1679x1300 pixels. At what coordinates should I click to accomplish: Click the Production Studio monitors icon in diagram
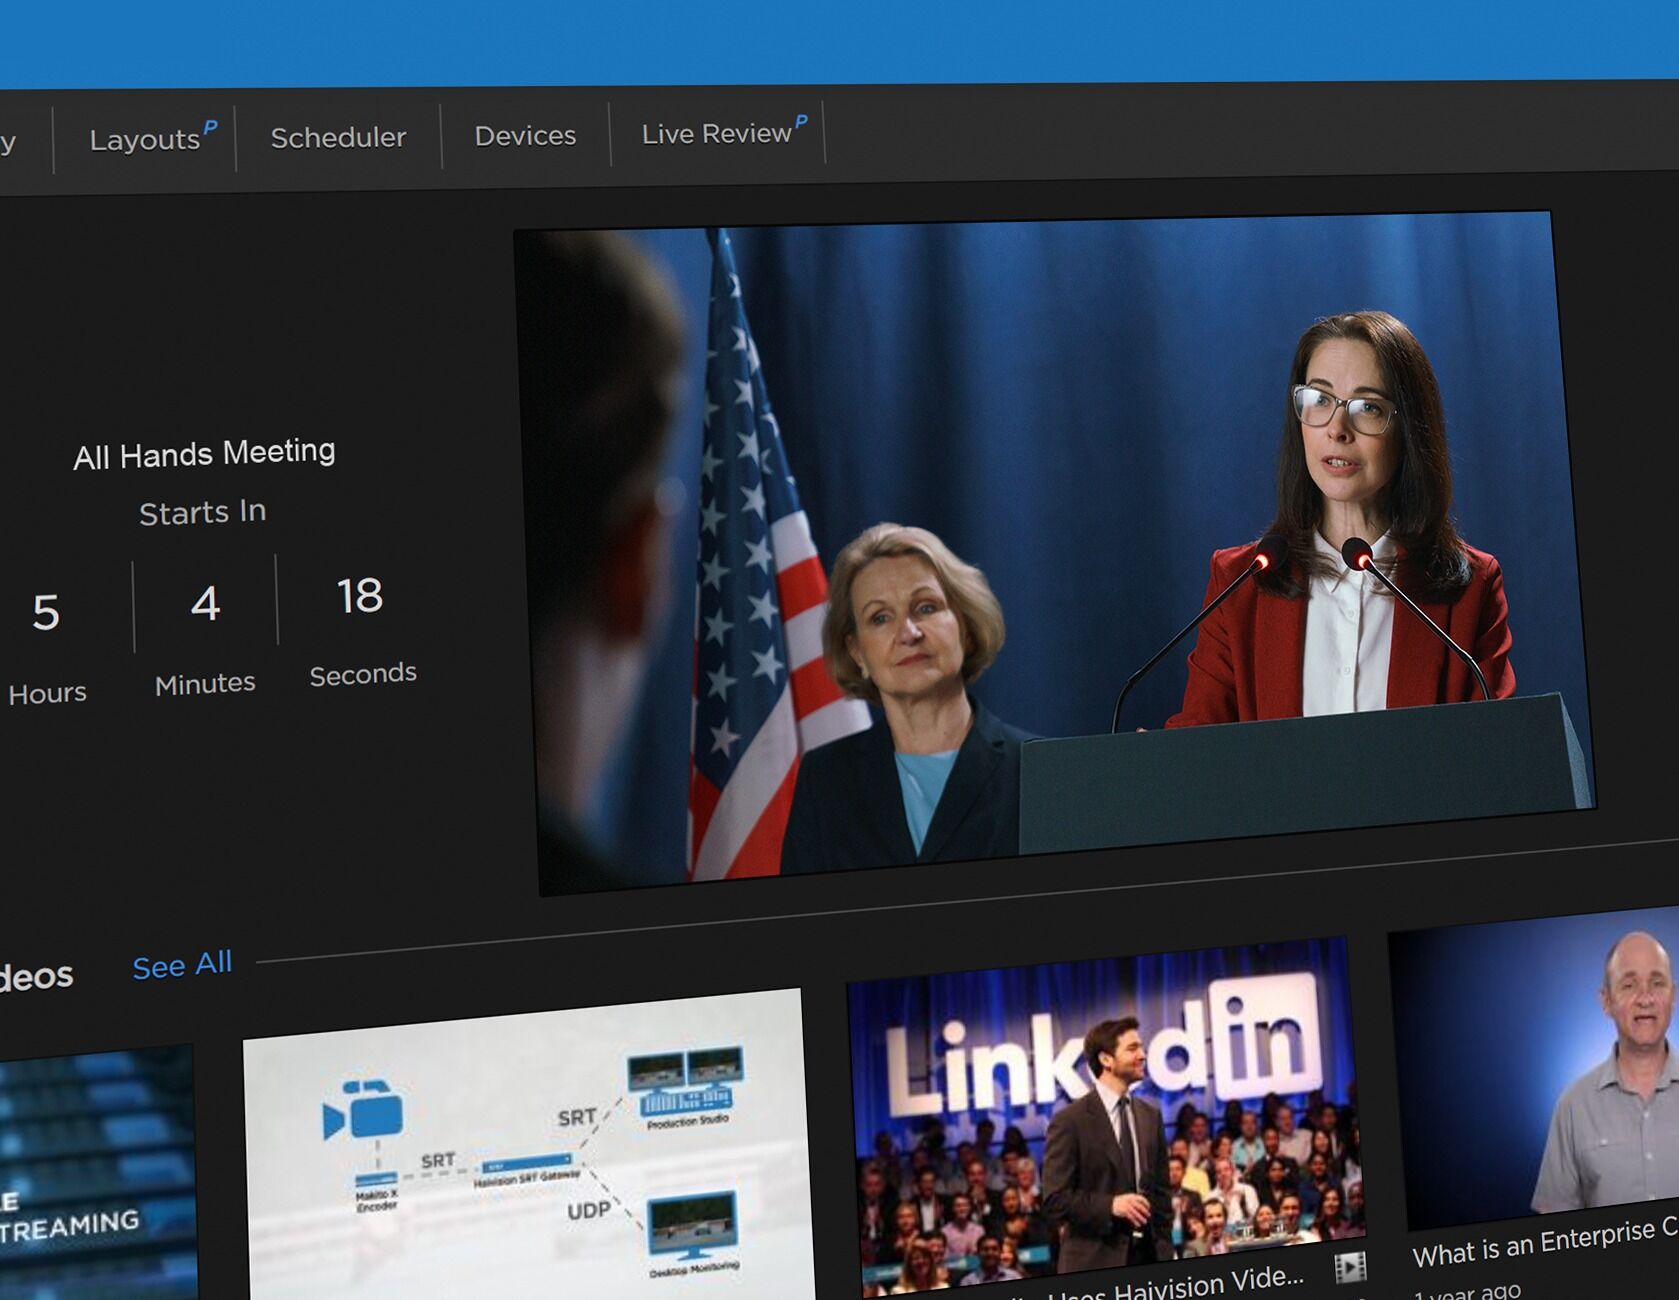[x=685, y=1081]
